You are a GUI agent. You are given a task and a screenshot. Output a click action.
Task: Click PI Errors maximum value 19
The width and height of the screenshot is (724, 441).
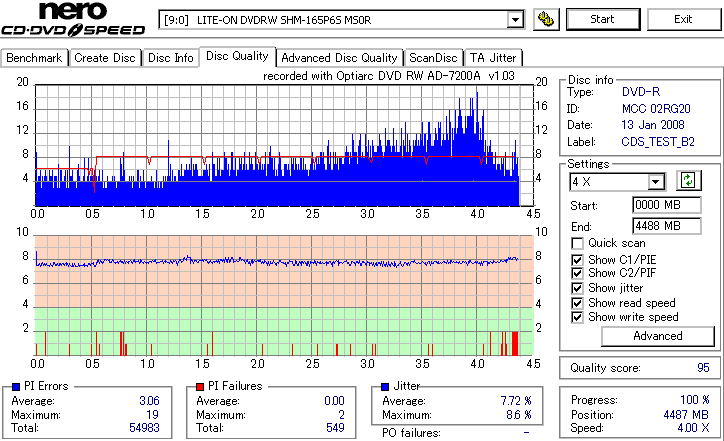point(152,415)
